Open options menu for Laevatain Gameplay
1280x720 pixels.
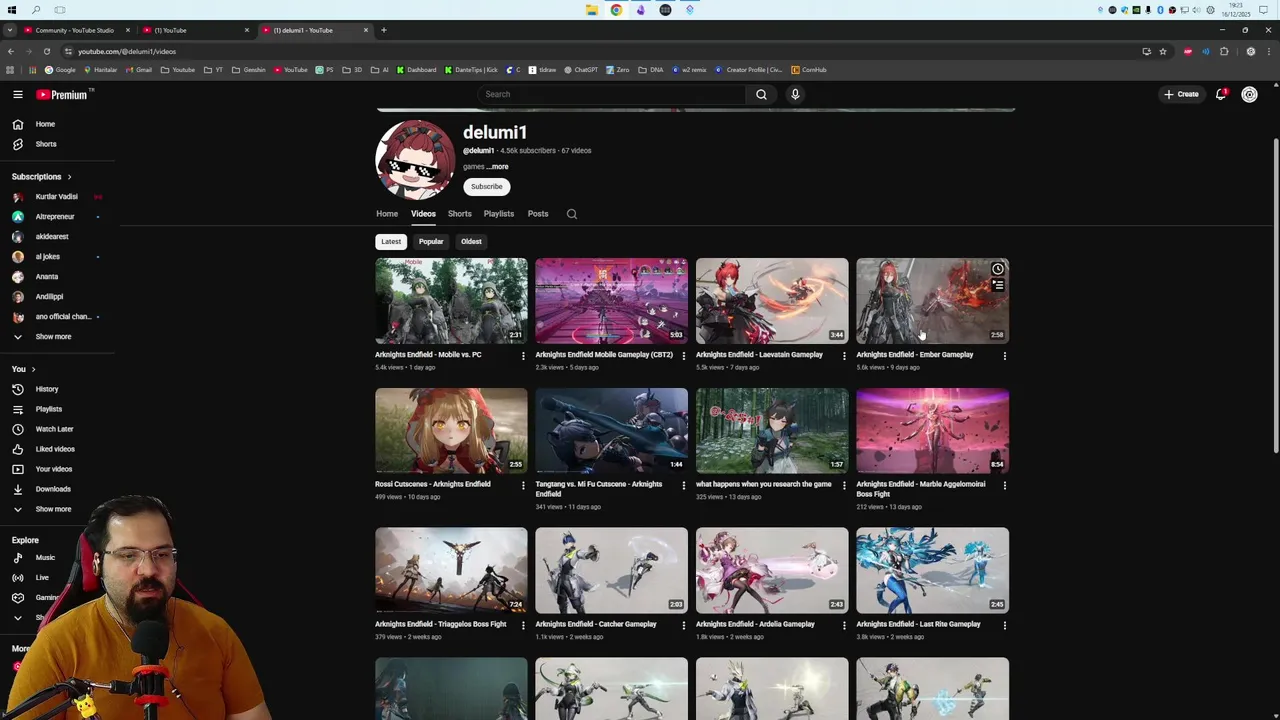tap(844, 356)
